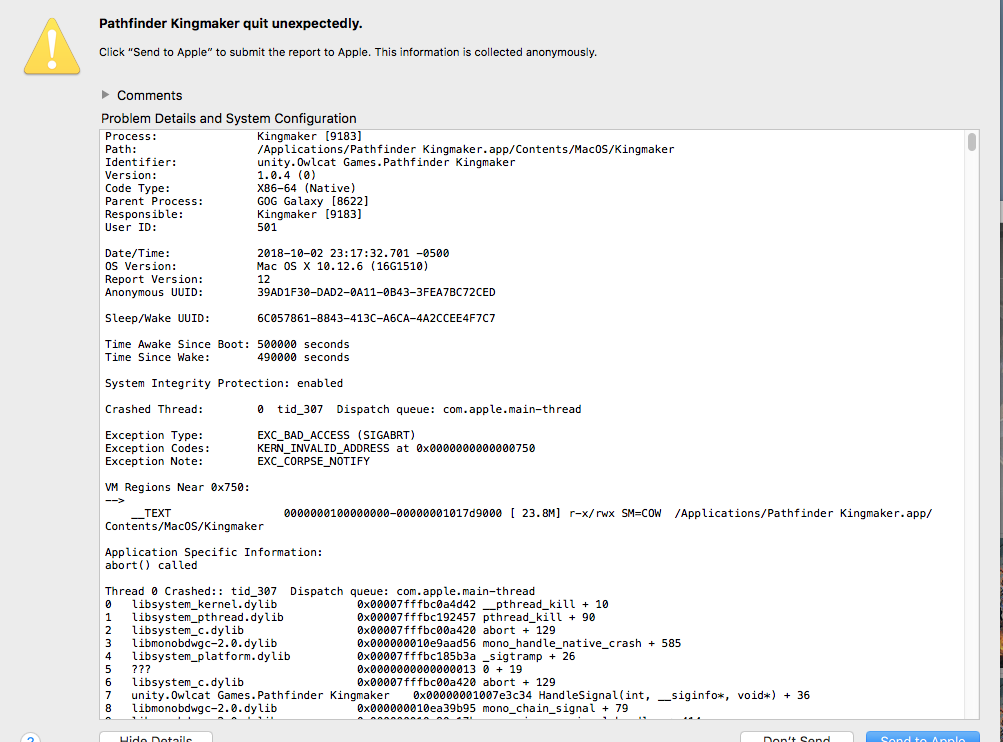Click frame 7 "HandleSignal" entry
Viewport: 1003px width, 742px height.
(x=457, y=695)
